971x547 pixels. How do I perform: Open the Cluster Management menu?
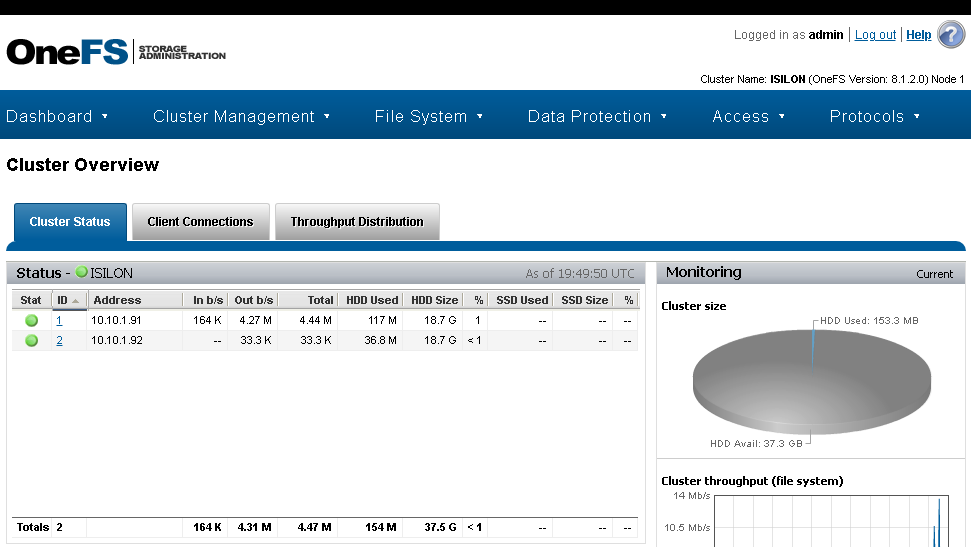tap(233, 116)
